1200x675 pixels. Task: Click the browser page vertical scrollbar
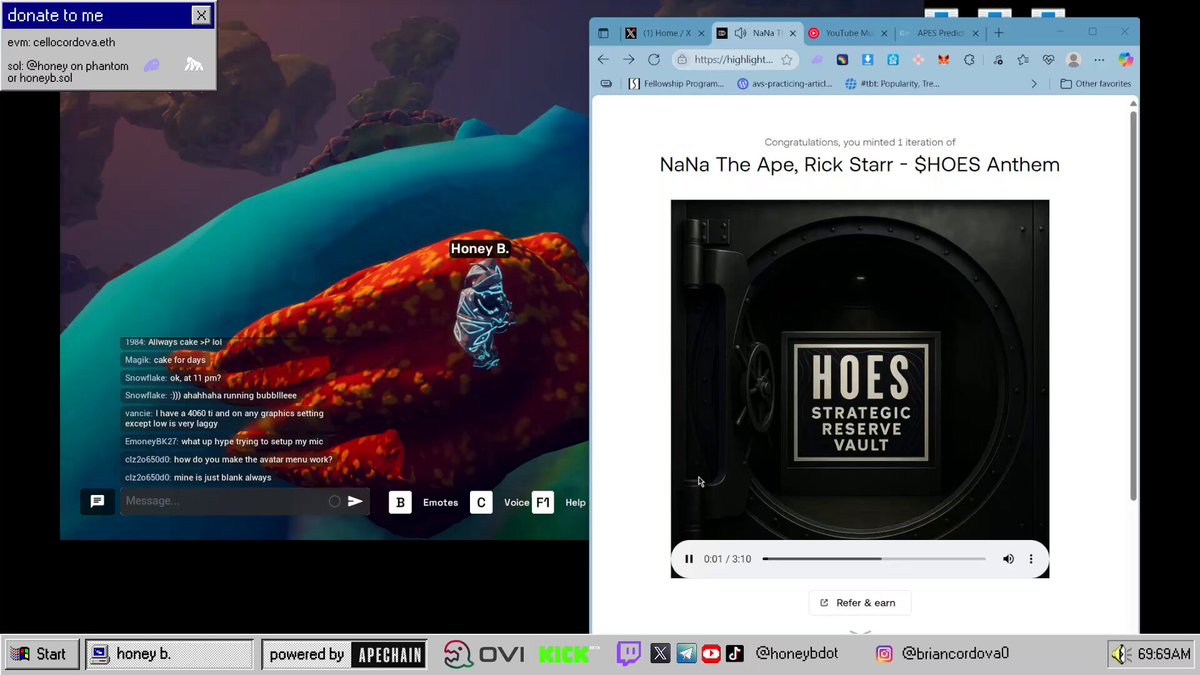1133,305
